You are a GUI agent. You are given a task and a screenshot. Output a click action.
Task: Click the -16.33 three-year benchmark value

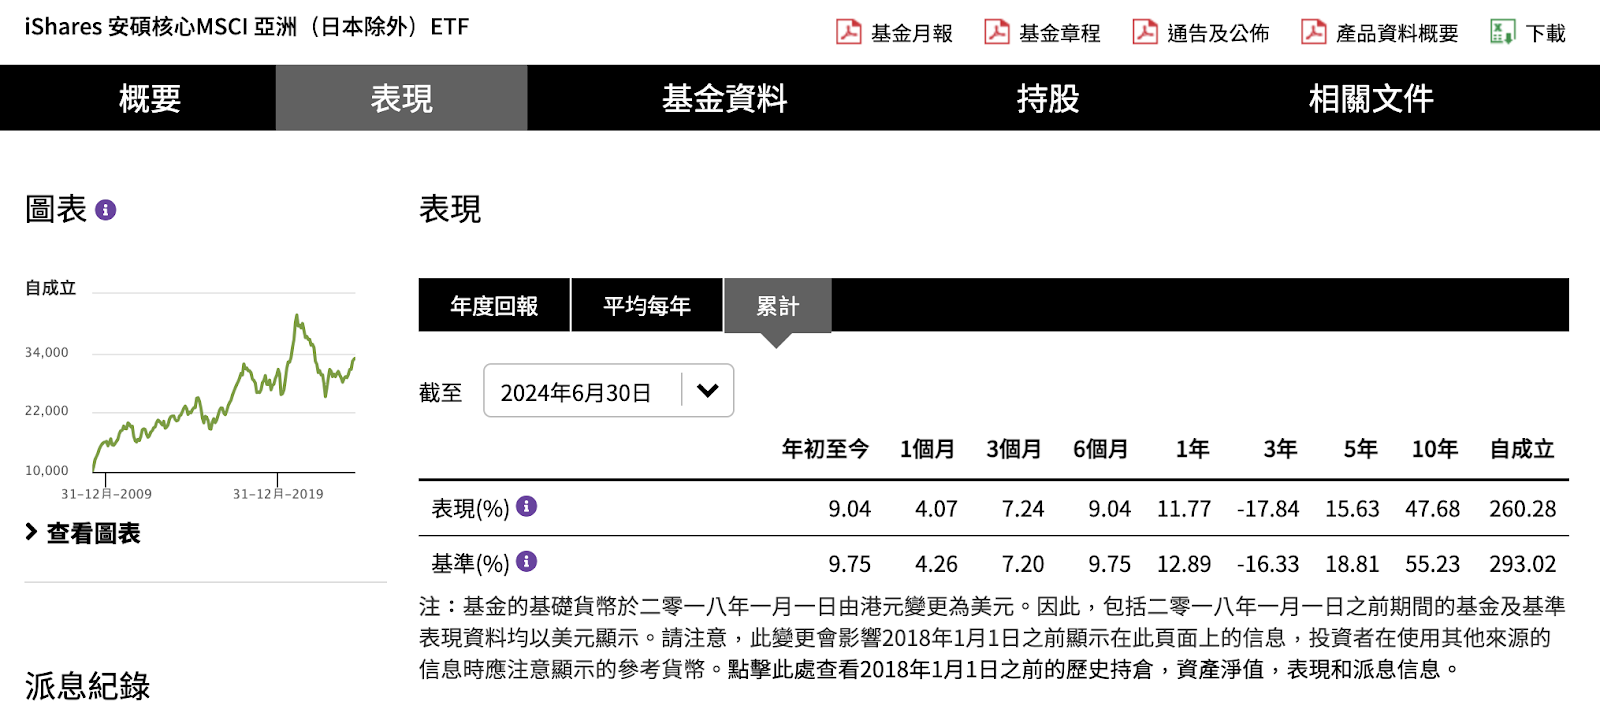(1268, 564)
